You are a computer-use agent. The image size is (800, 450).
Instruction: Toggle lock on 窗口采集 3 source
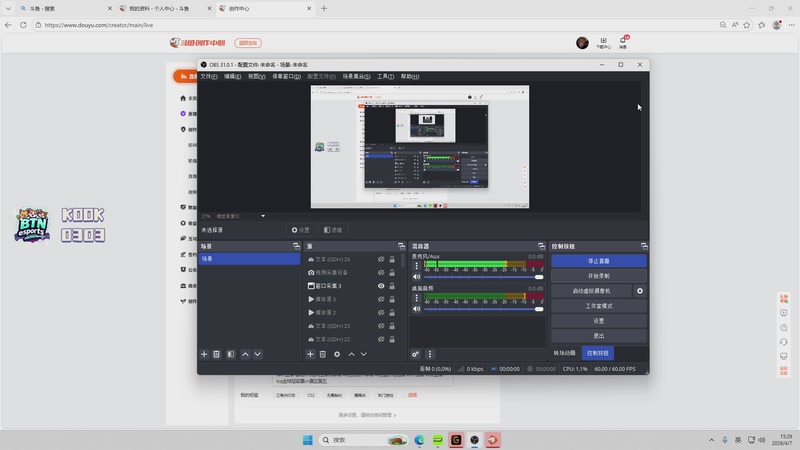pos(392,286)
